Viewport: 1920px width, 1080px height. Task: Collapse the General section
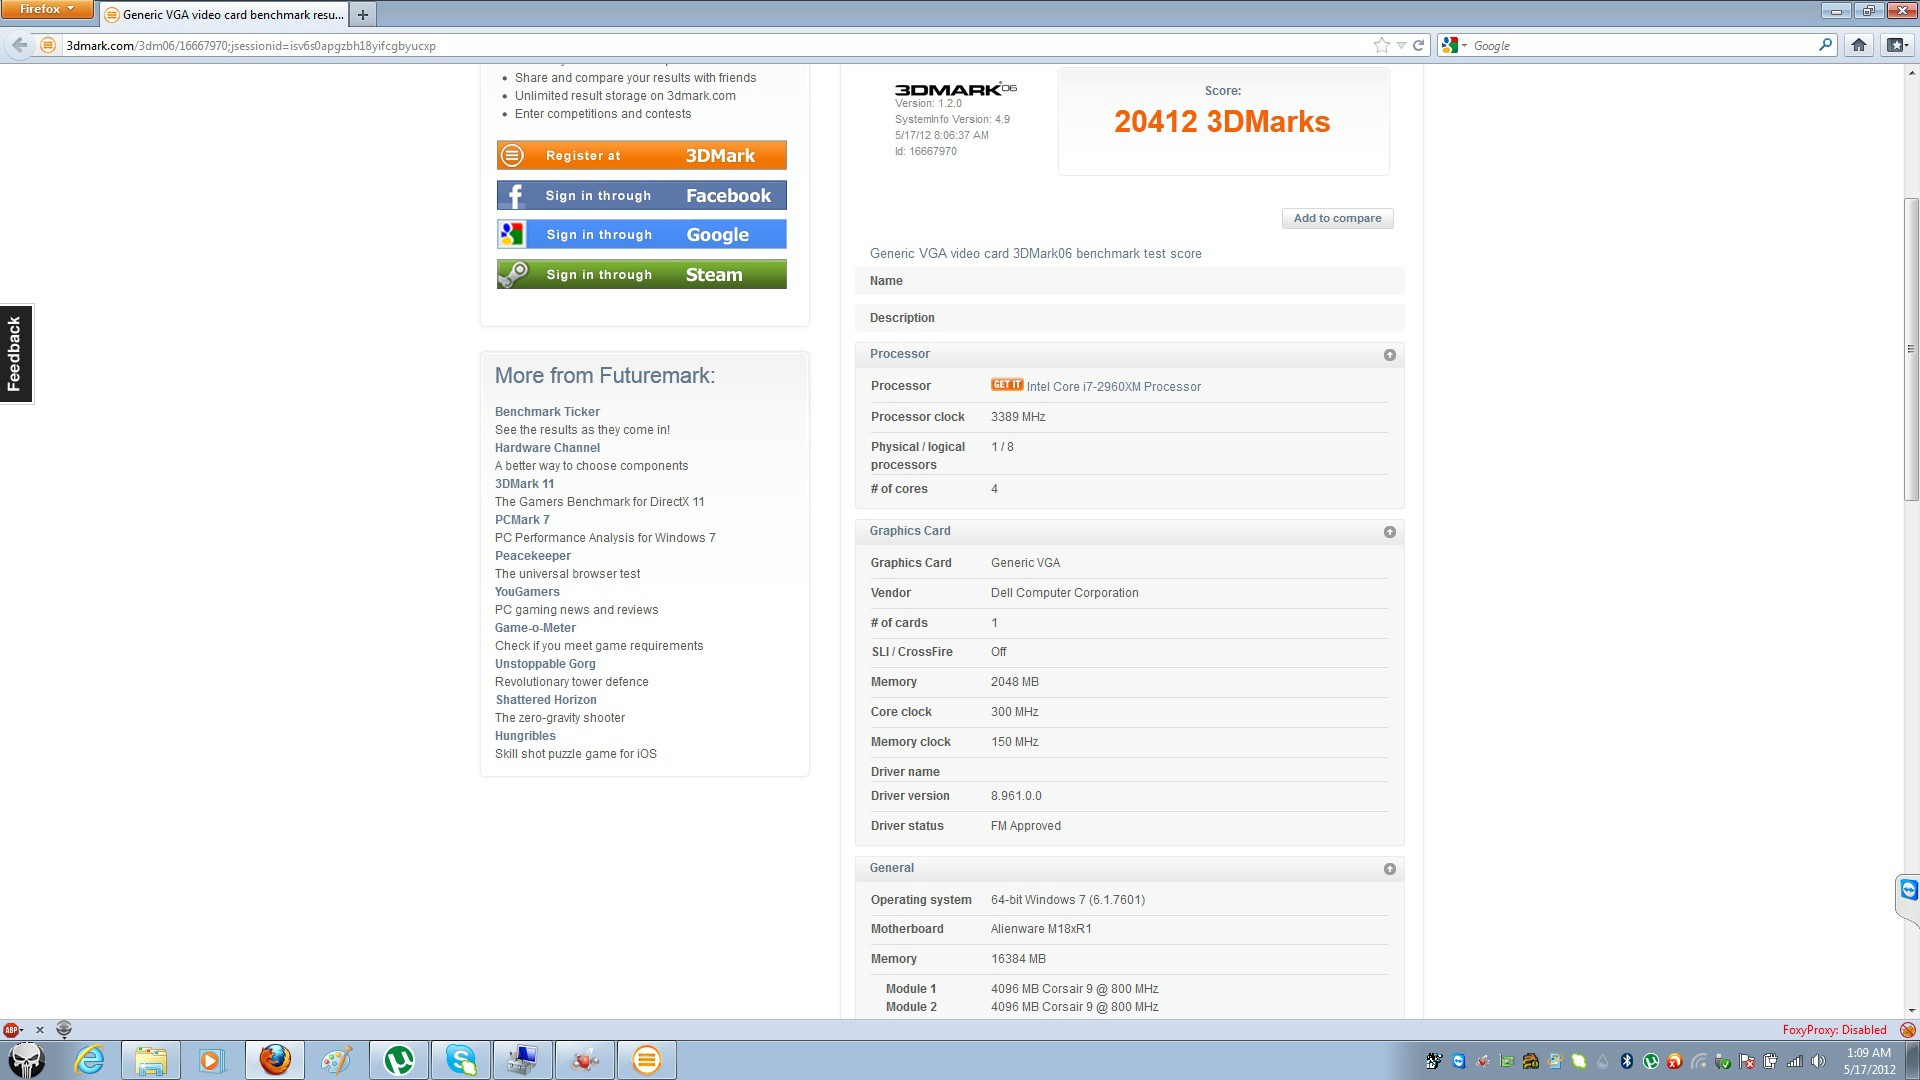point(1389,869)
